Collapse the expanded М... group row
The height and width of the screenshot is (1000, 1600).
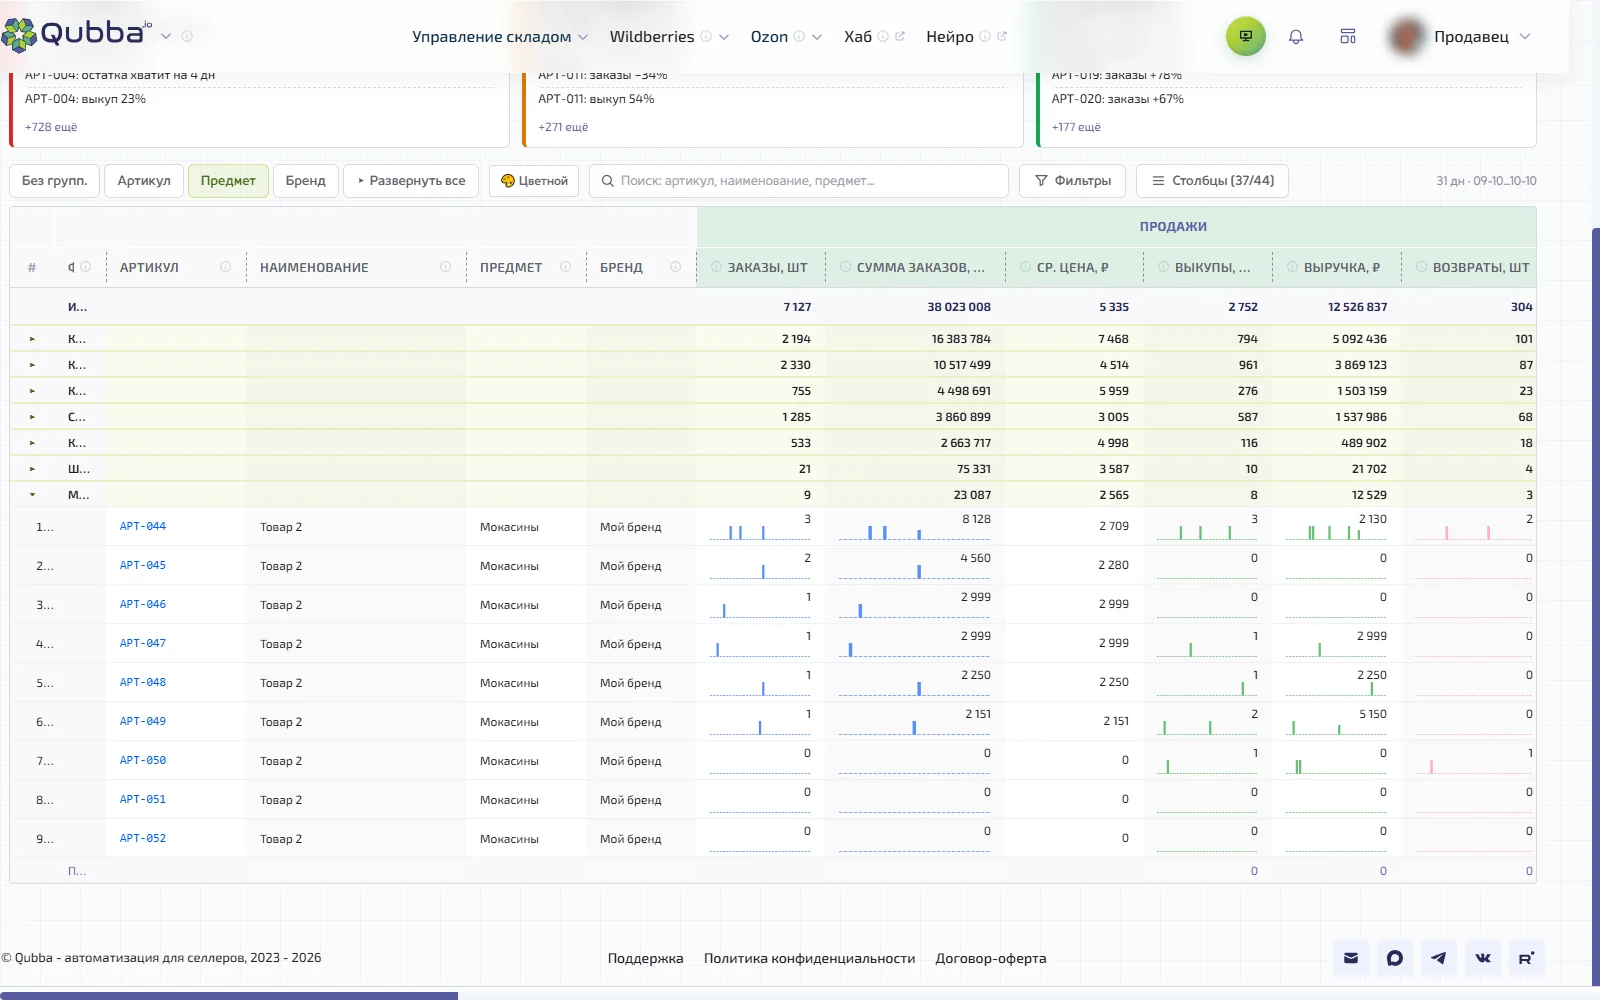point(32,495)
